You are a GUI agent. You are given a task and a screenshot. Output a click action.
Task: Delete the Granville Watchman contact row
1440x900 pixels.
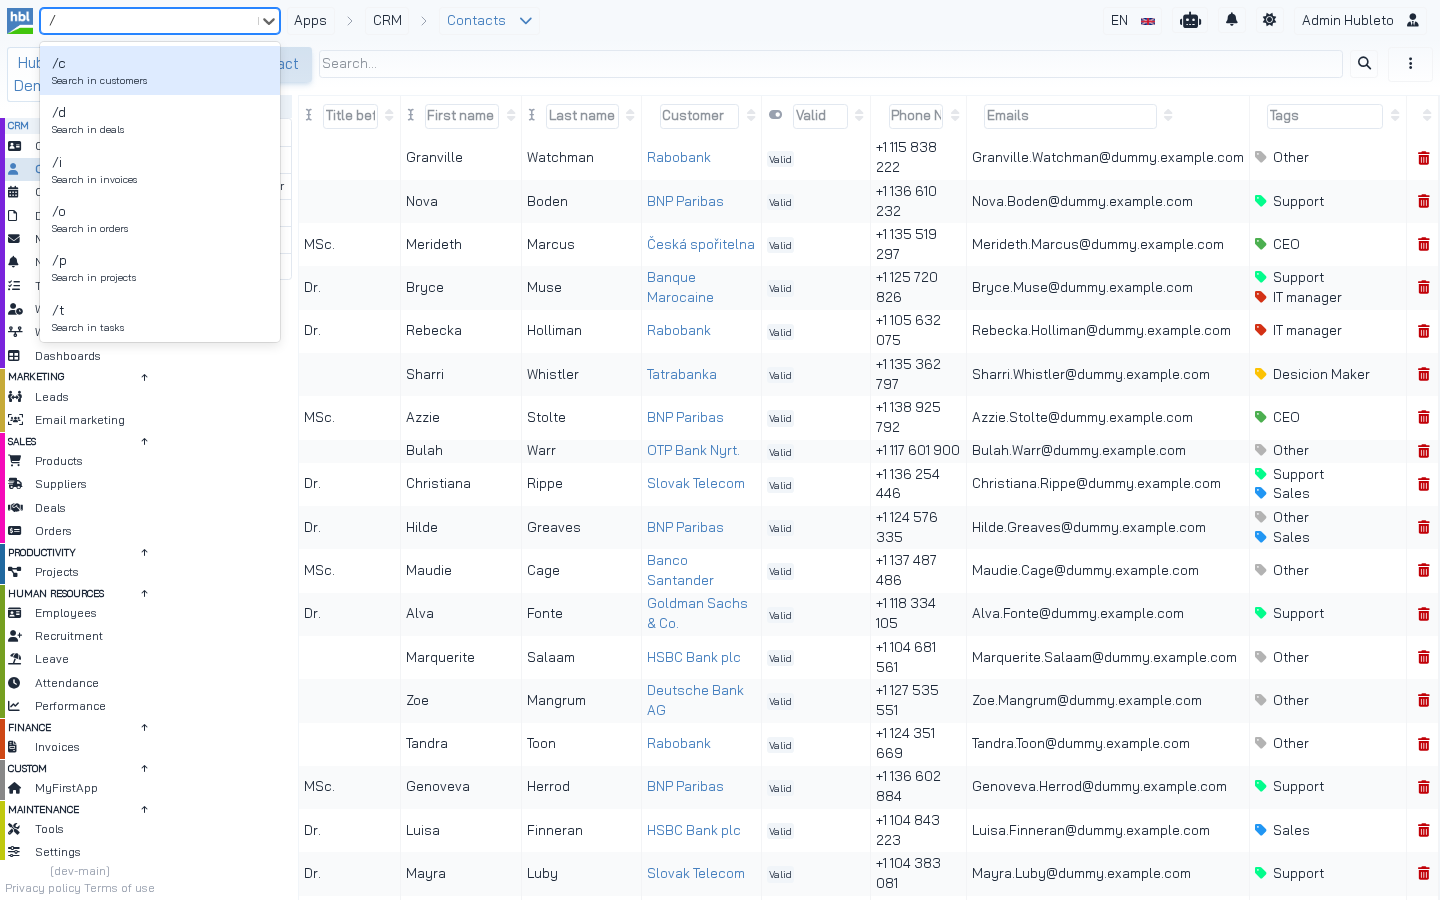tap(1424, 158)
